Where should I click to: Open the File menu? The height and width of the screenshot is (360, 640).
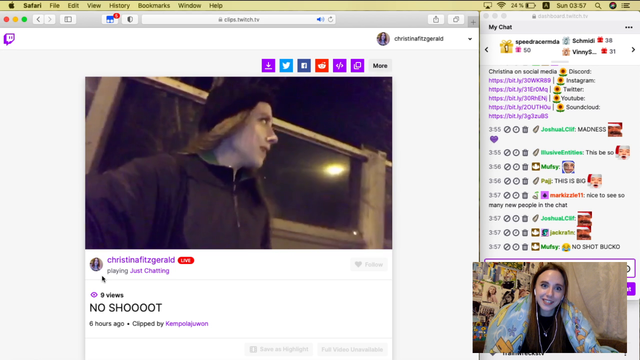click(54, 6)
